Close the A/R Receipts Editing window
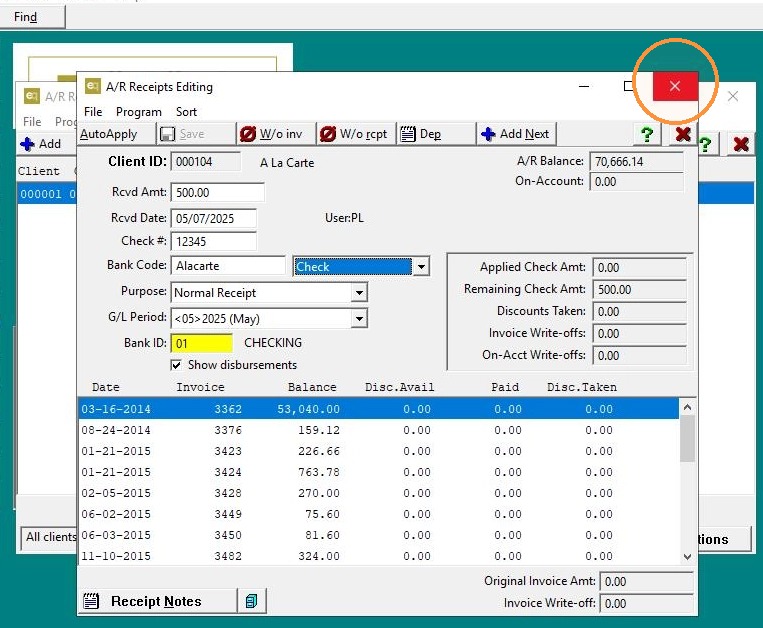763x628 pixels. click(675, 86)
